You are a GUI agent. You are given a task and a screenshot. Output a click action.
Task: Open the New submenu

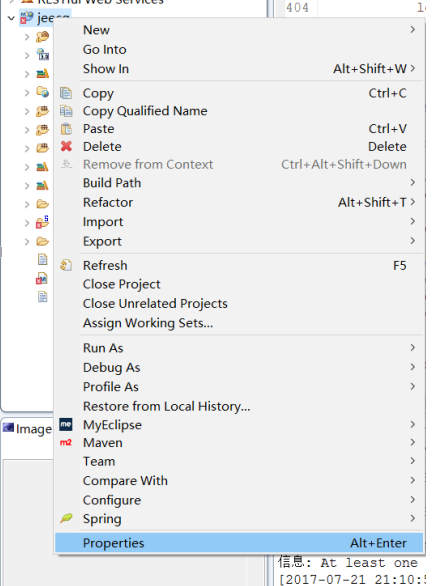[x=239, y=30]
